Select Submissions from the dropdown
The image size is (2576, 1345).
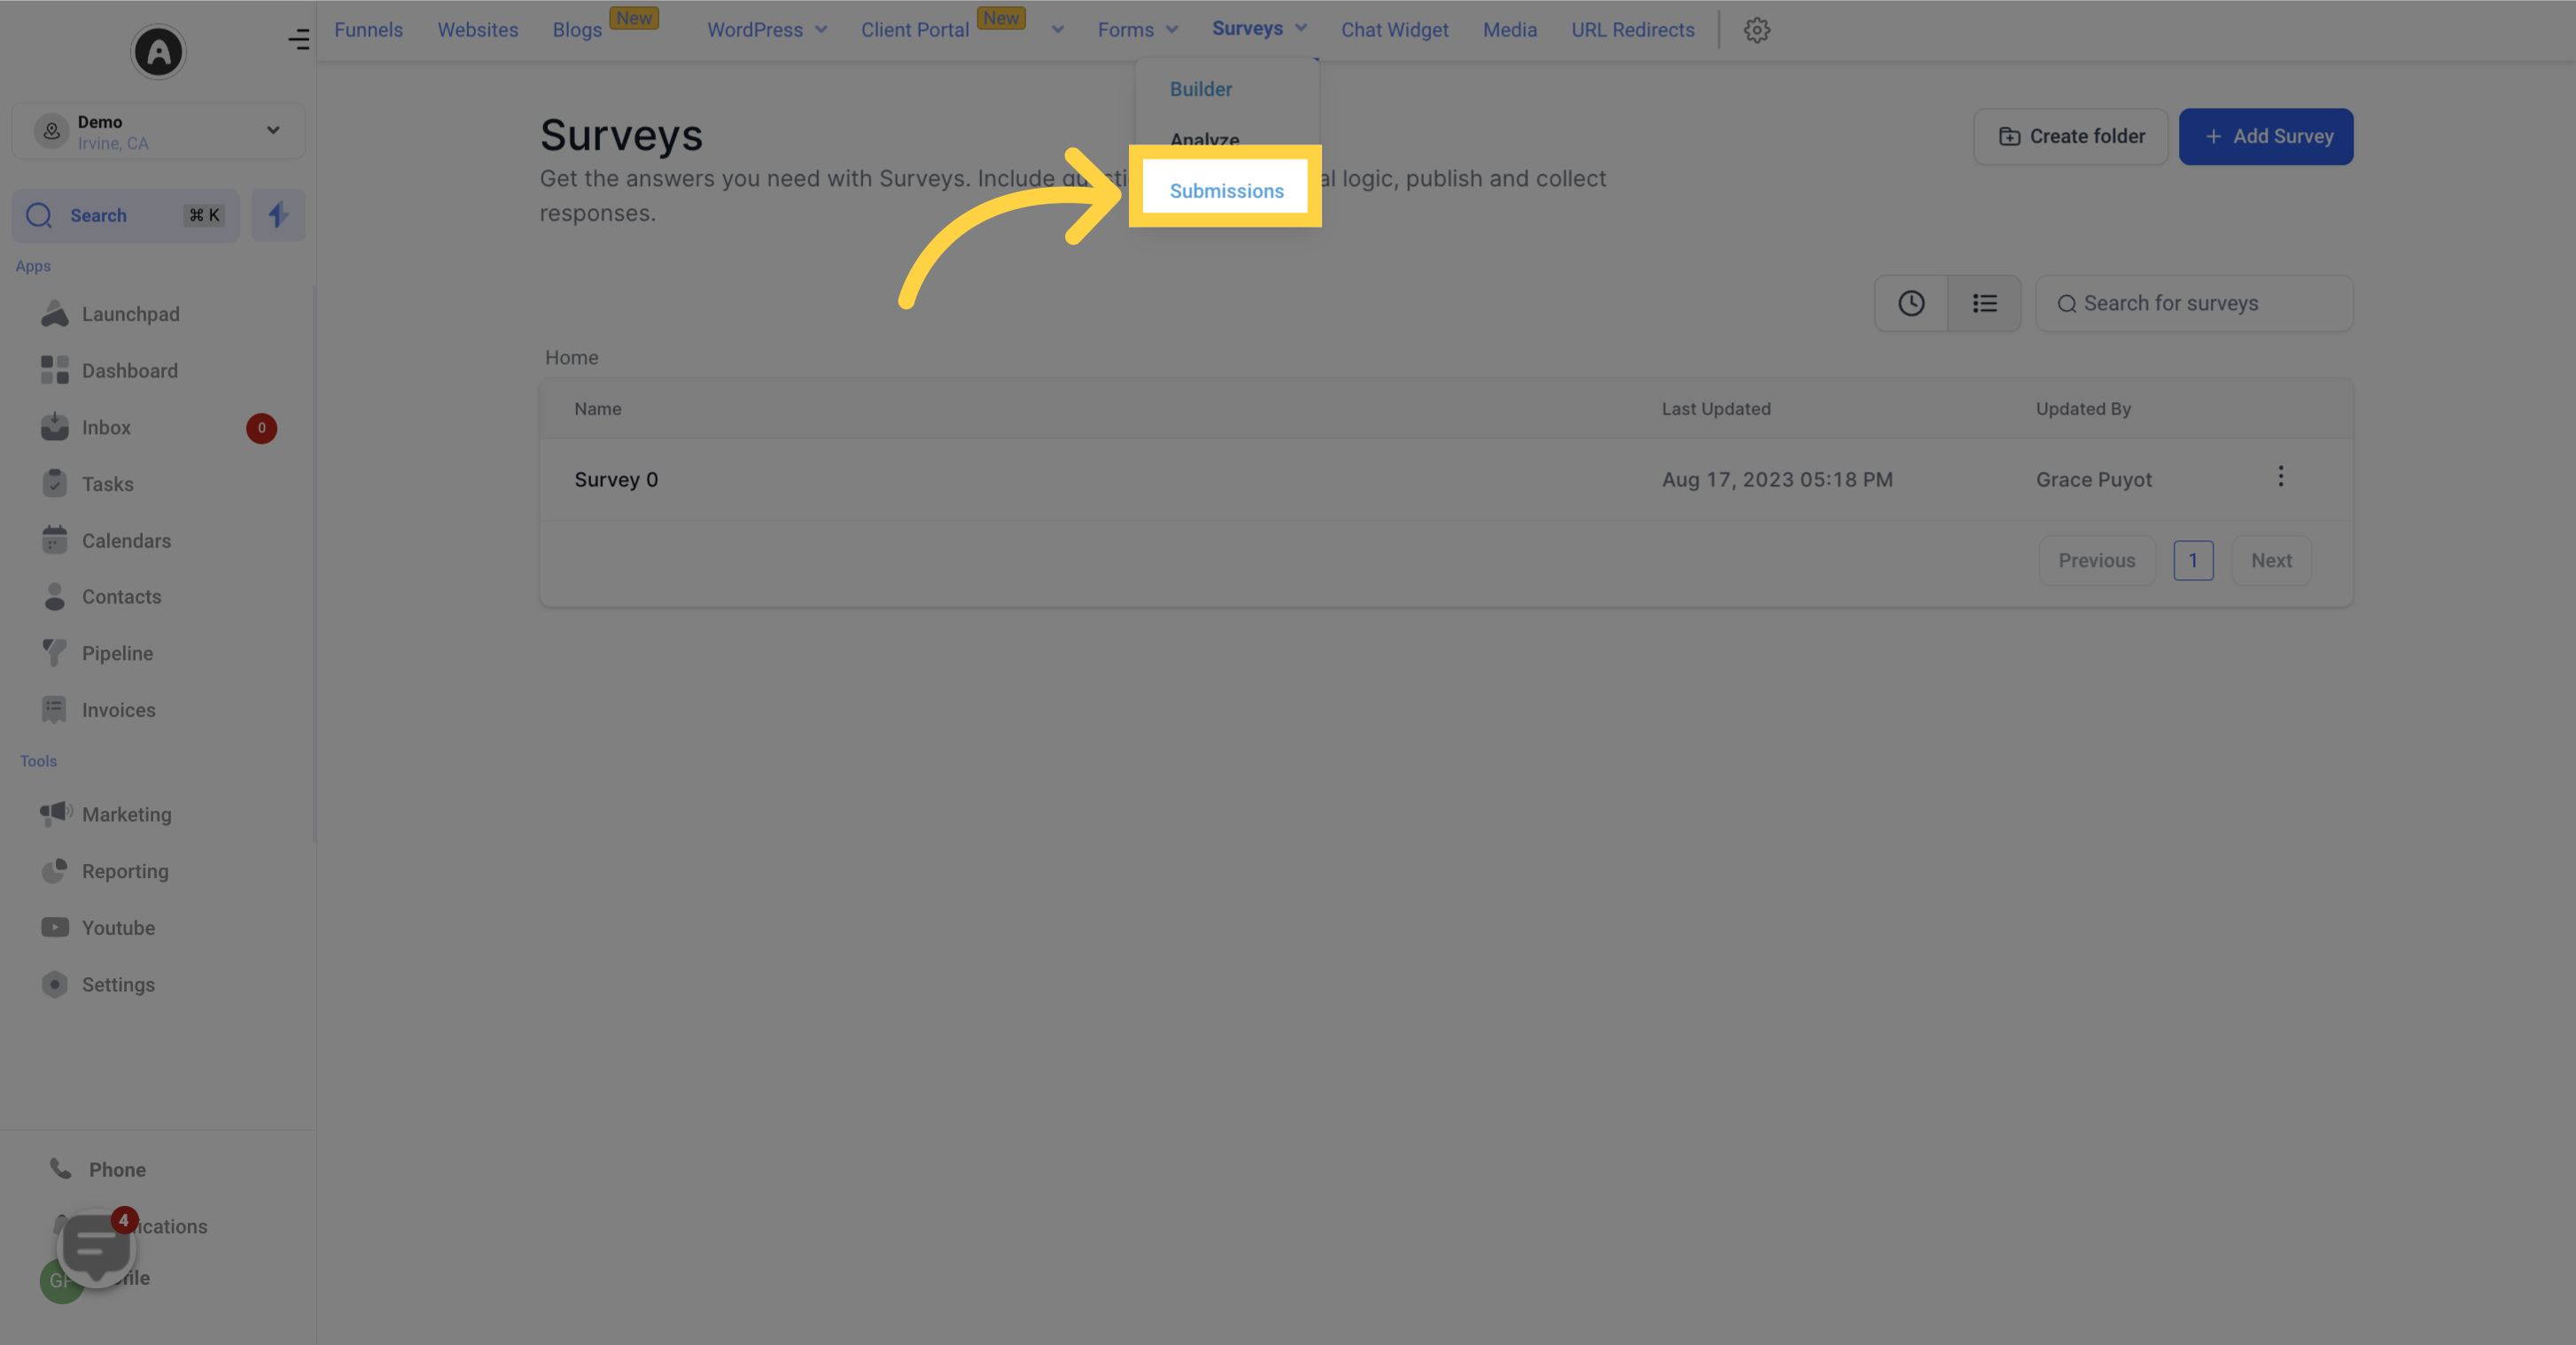[1225, 189]
